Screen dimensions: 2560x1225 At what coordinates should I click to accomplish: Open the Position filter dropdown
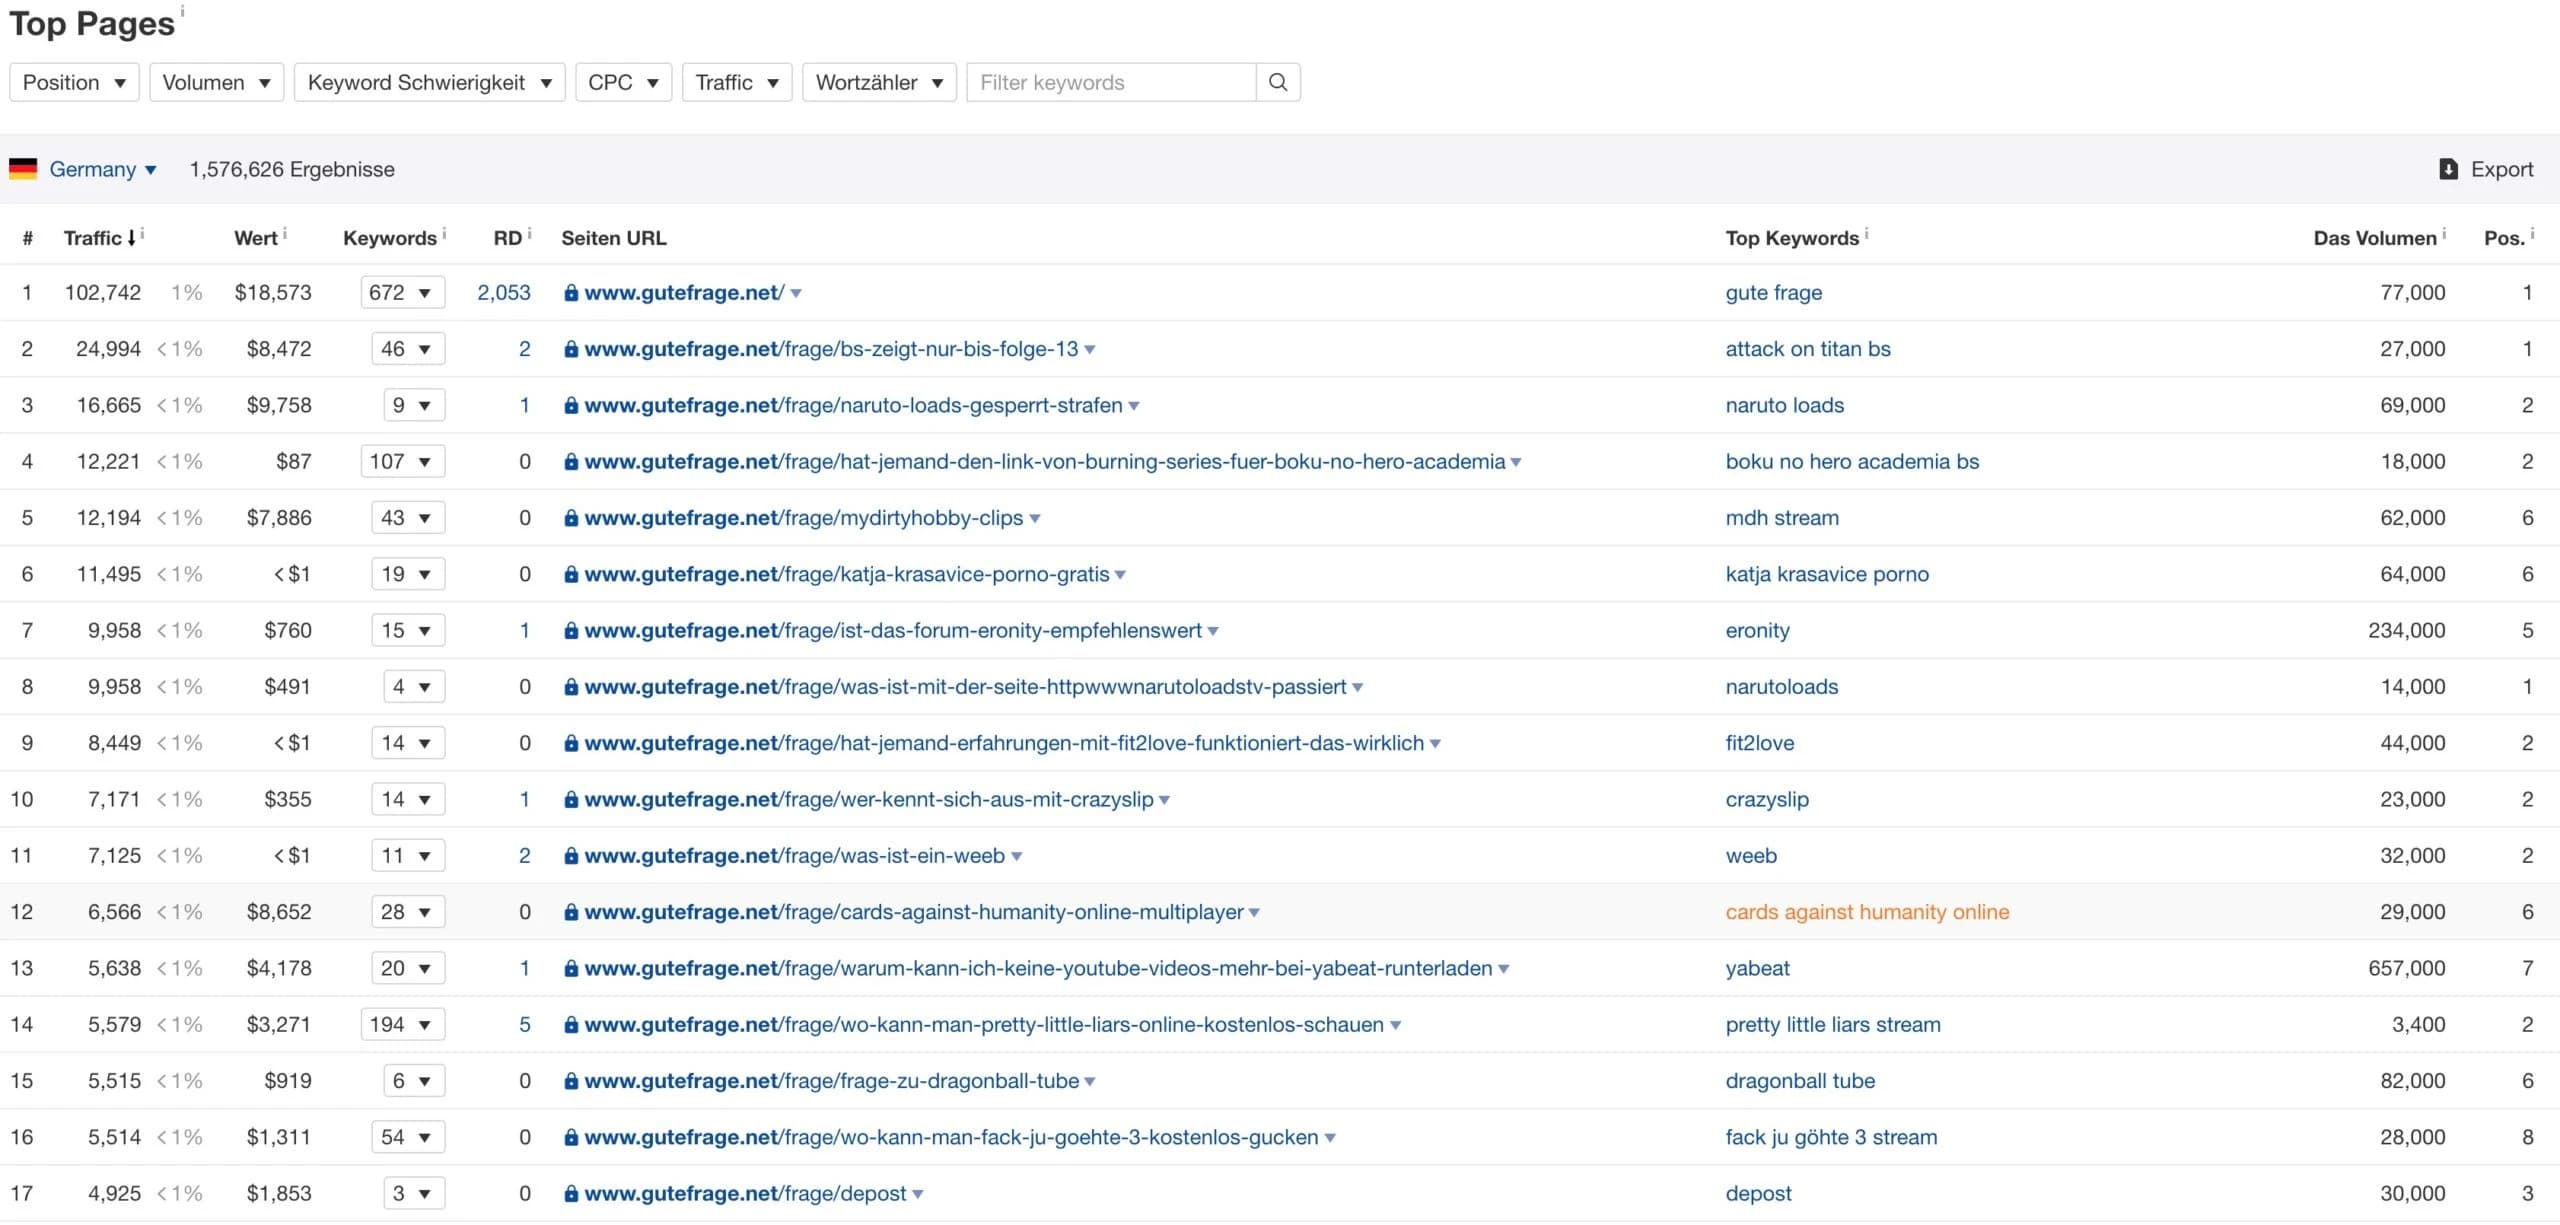[73, 82]
